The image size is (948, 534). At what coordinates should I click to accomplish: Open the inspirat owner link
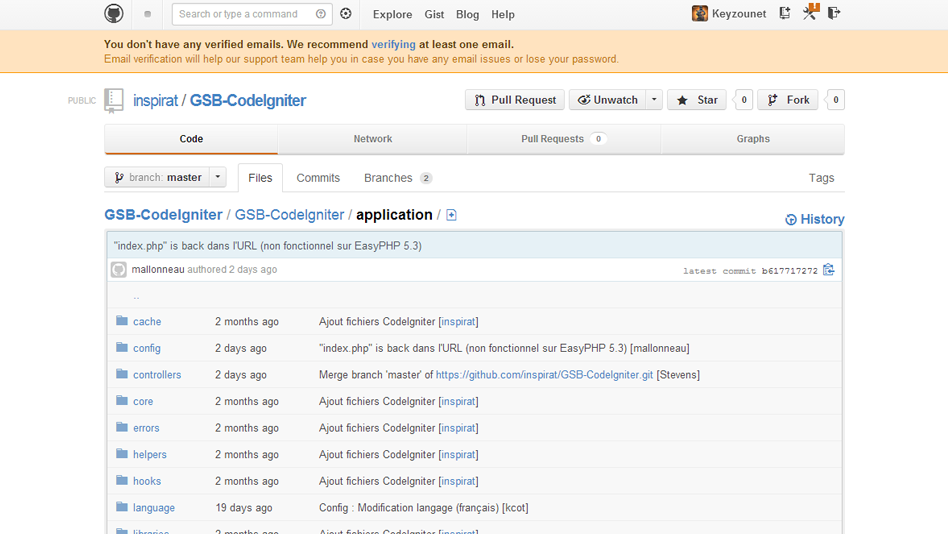pos(155,100)
